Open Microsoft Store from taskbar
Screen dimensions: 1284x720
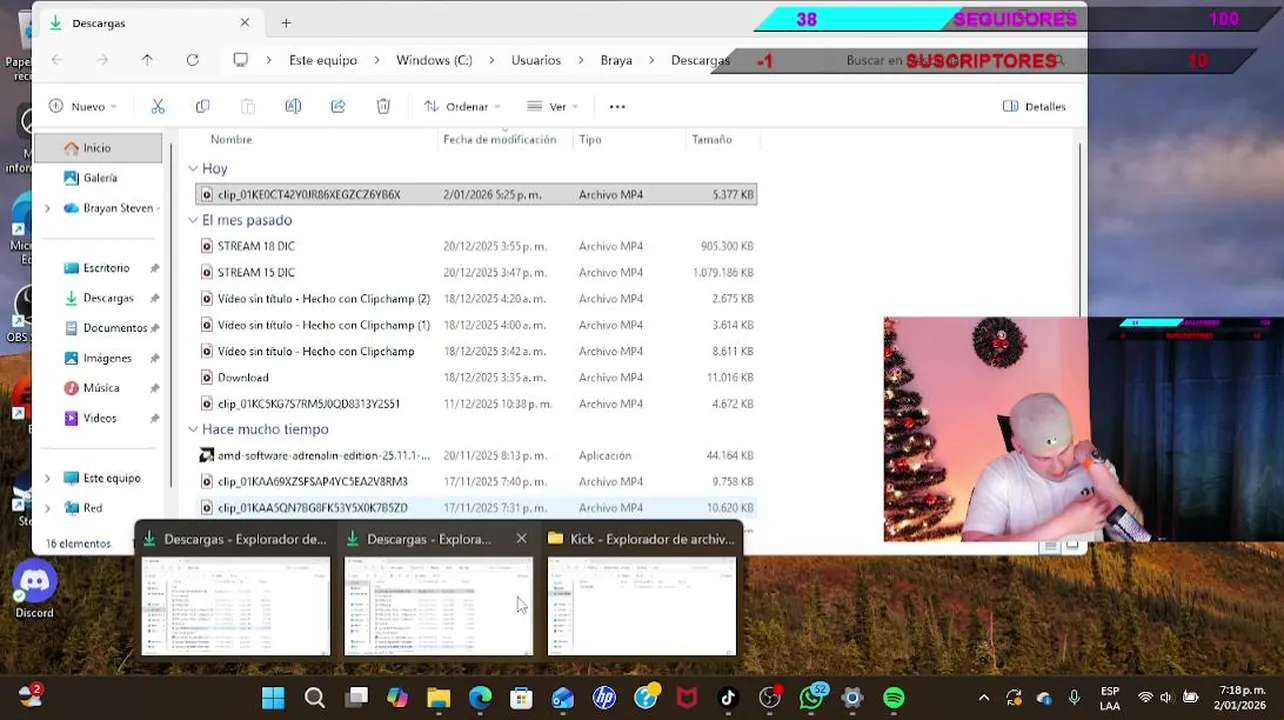[x=521, y=698]
